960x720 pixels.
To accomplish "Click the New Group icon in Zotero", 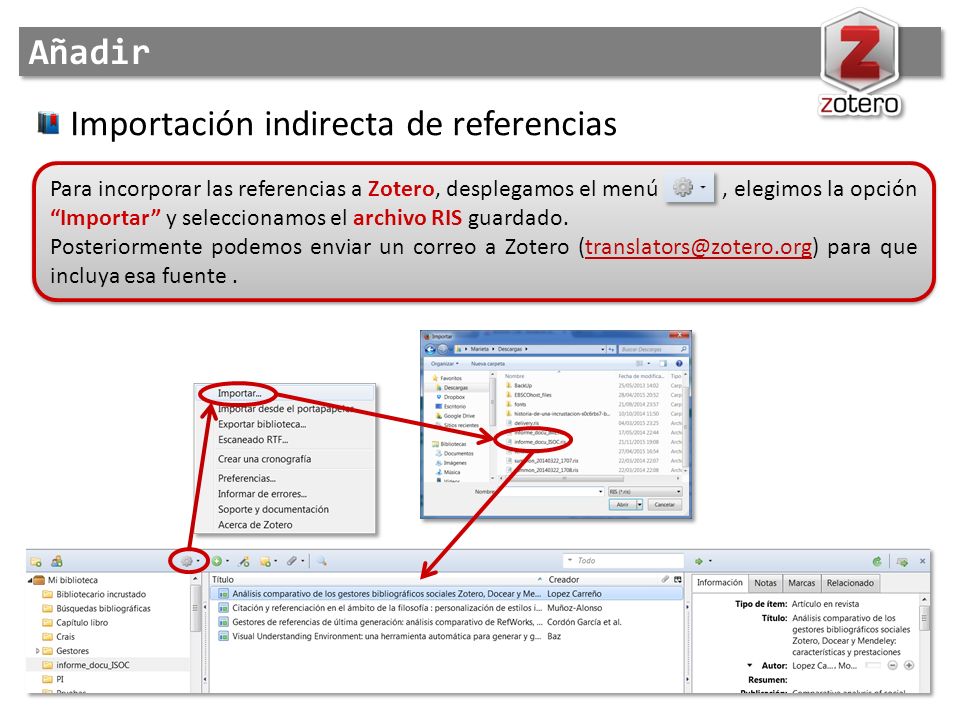I will click(57, 561).
